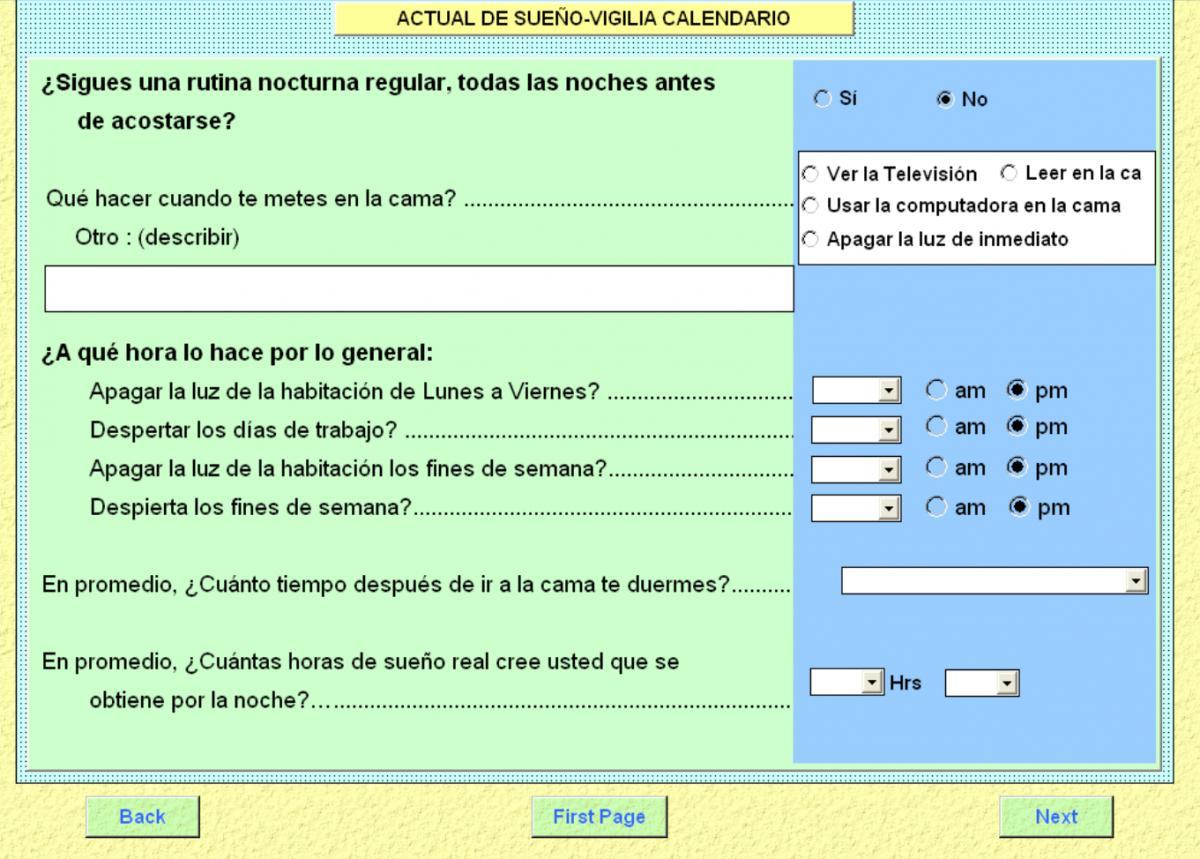Image resolution: width=1200 pixels, height=859 pixels.
Task: Return to the First Page
Action: 599,817
